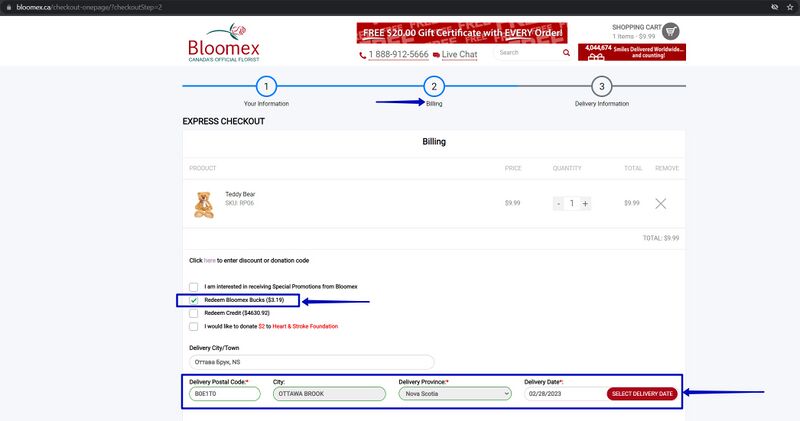Click 'here' to enter discount code
Screen dimensions: 800x421
click(x=209, y=260)
